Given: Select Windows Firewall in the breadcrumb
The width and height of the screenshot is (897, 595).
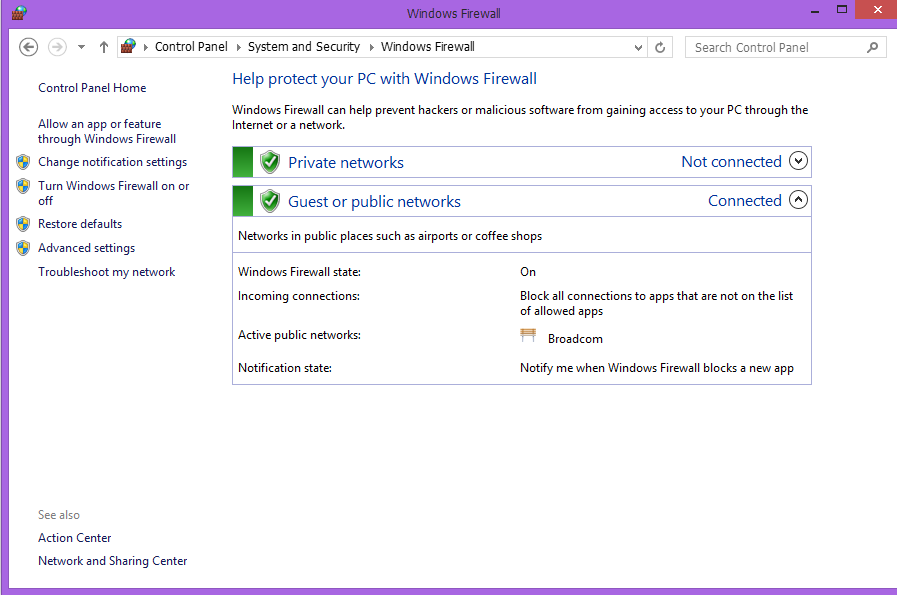Looking at the screenshot, I should point(428,47).
